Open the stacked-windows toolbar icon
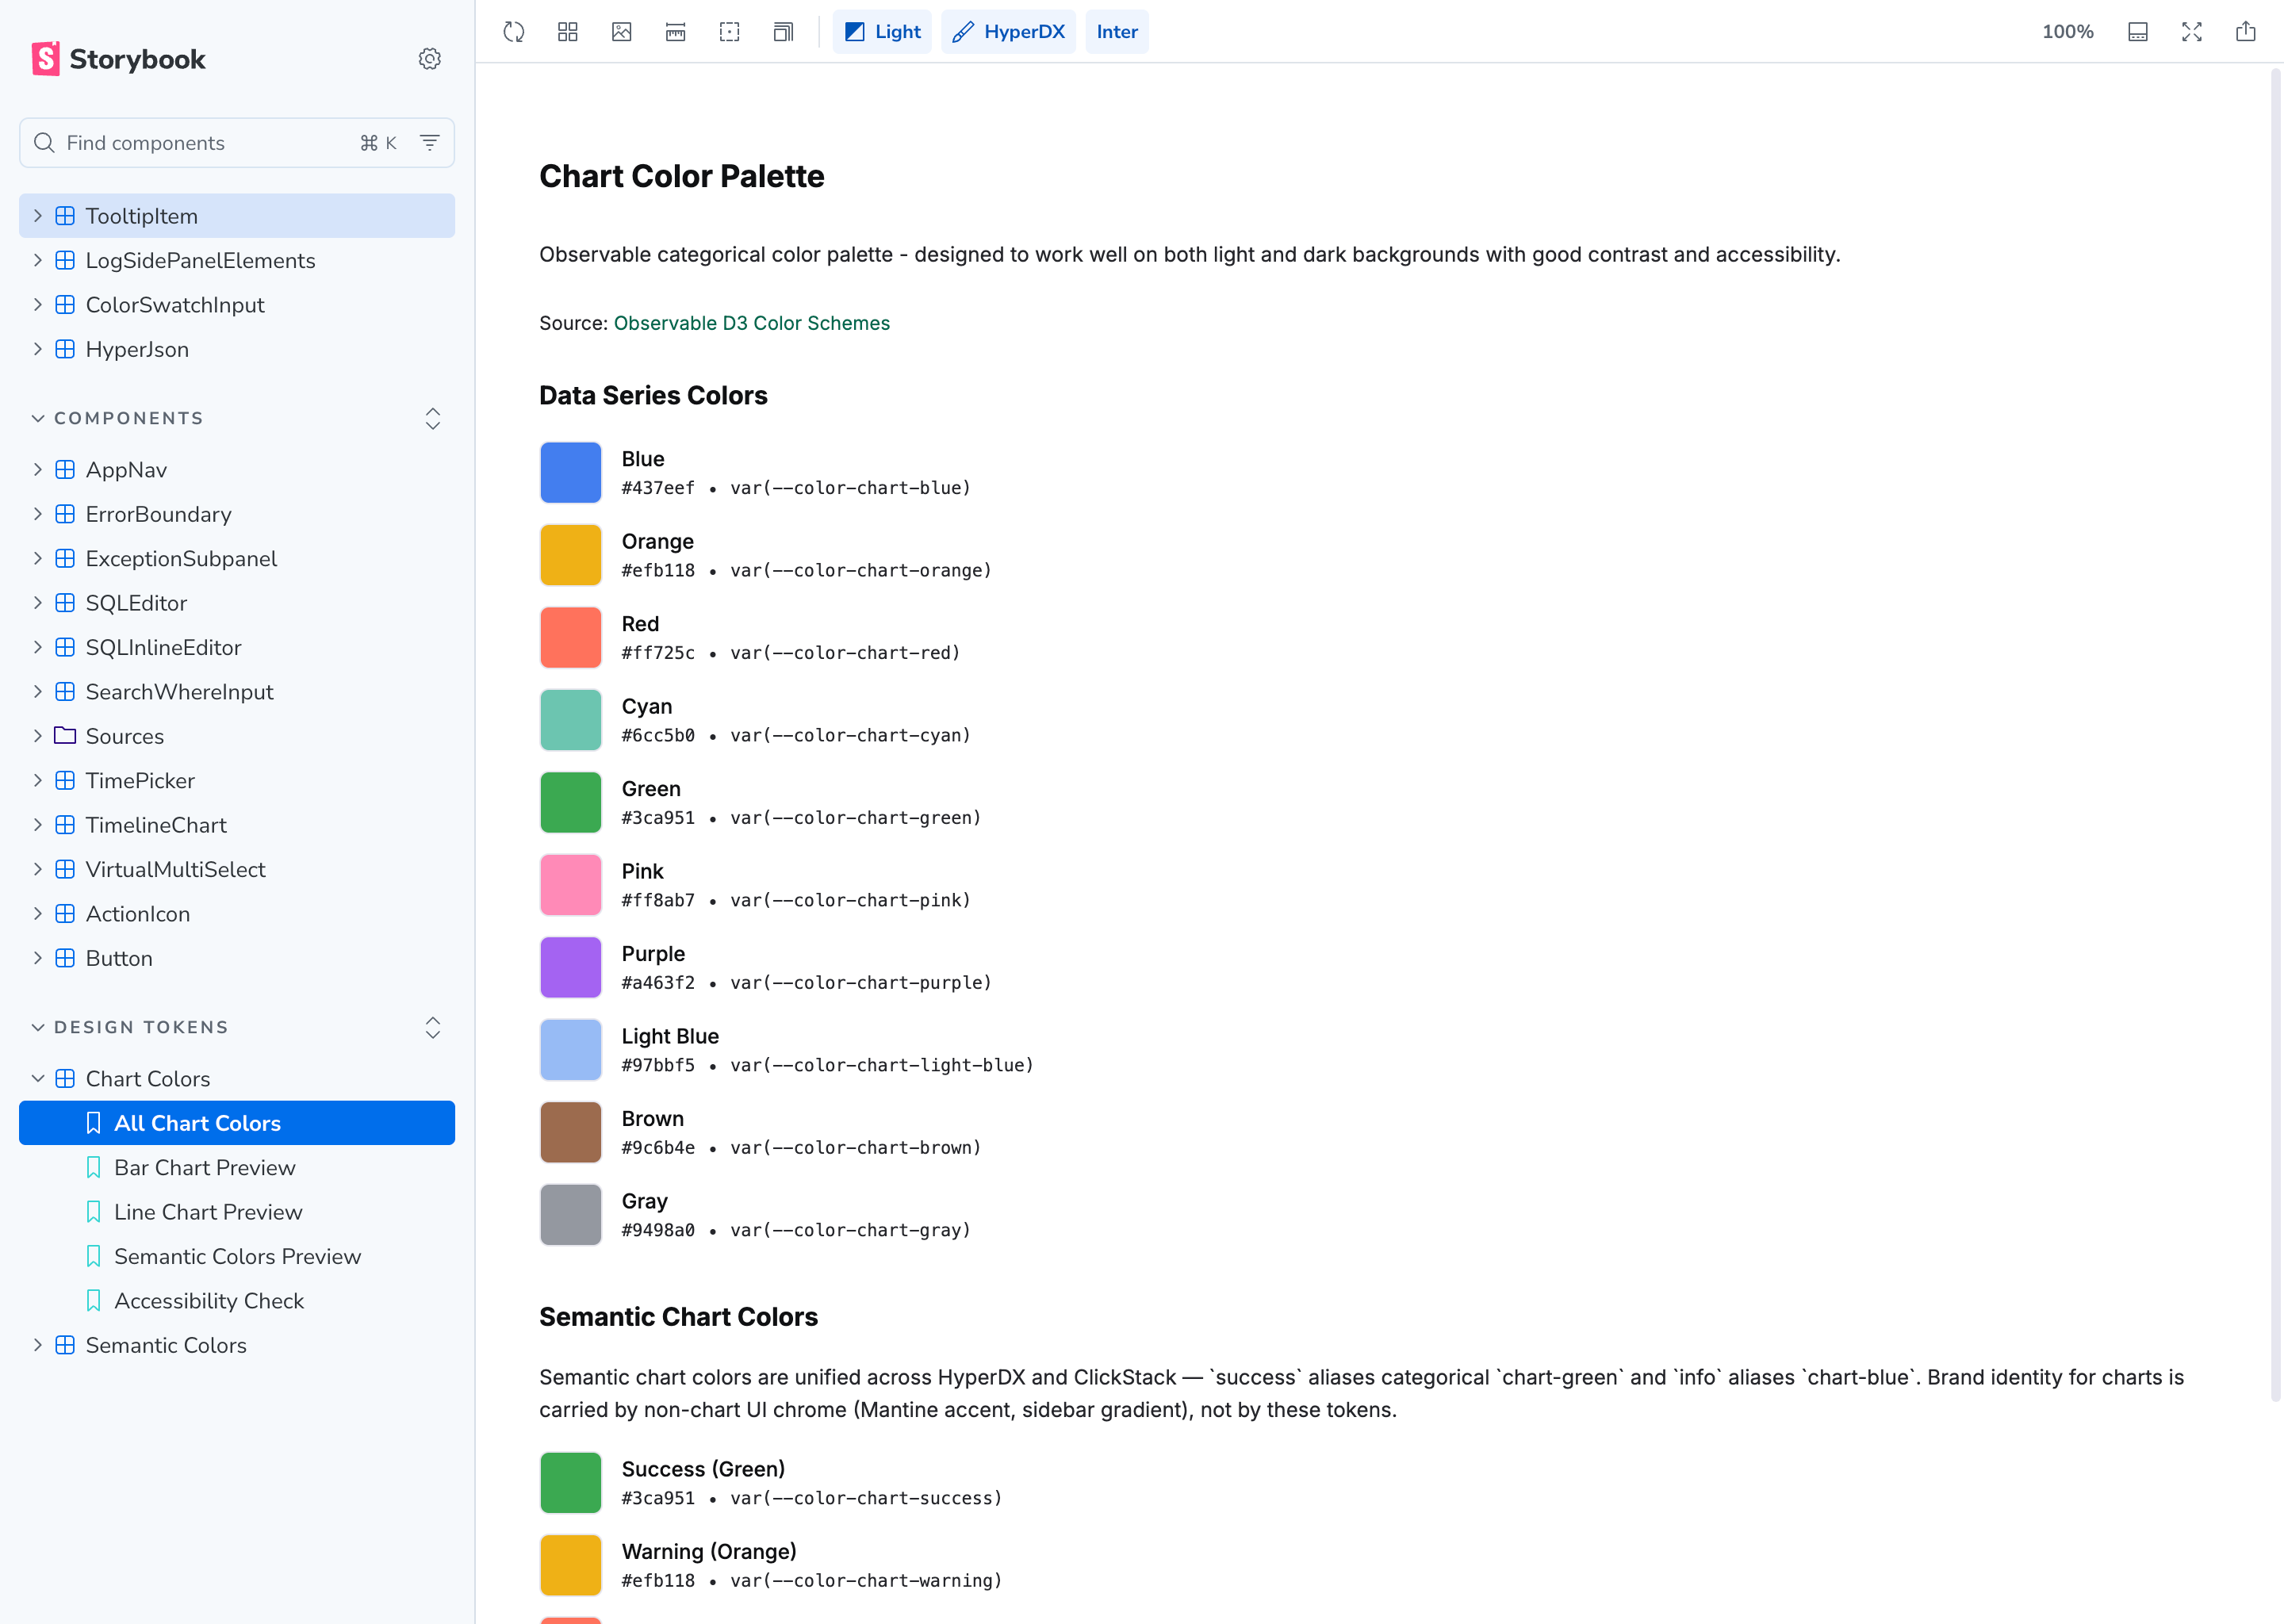 [x=784, y=32]
